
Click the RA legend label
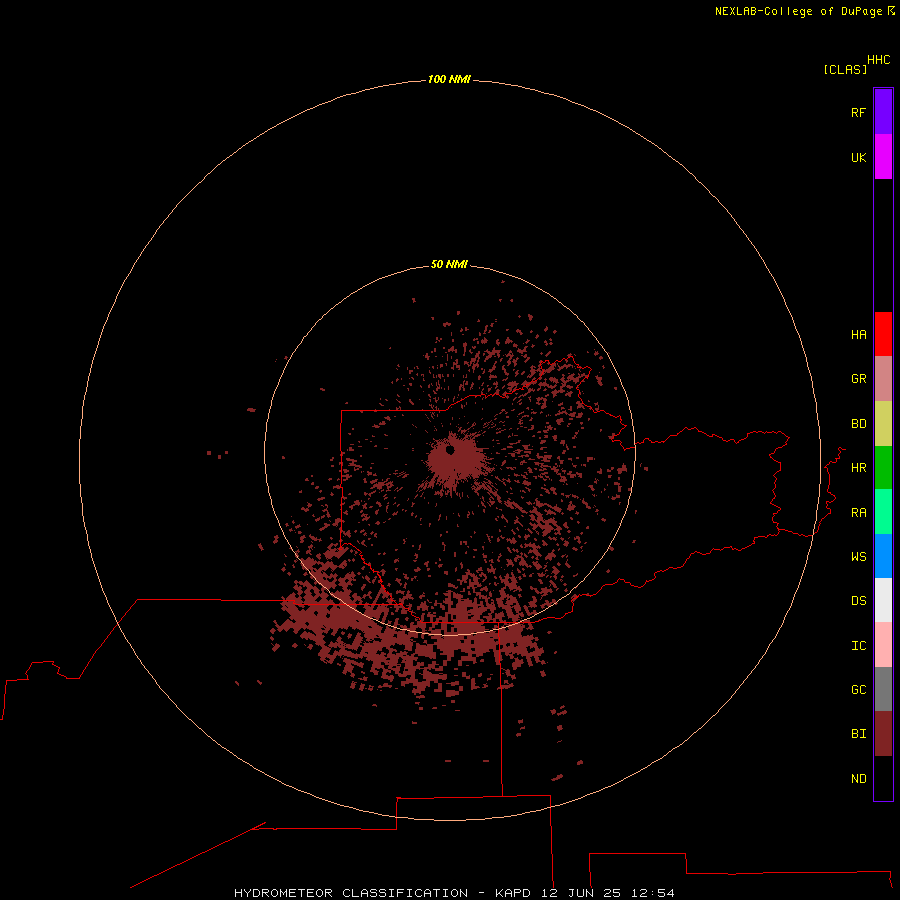[858, 513]
